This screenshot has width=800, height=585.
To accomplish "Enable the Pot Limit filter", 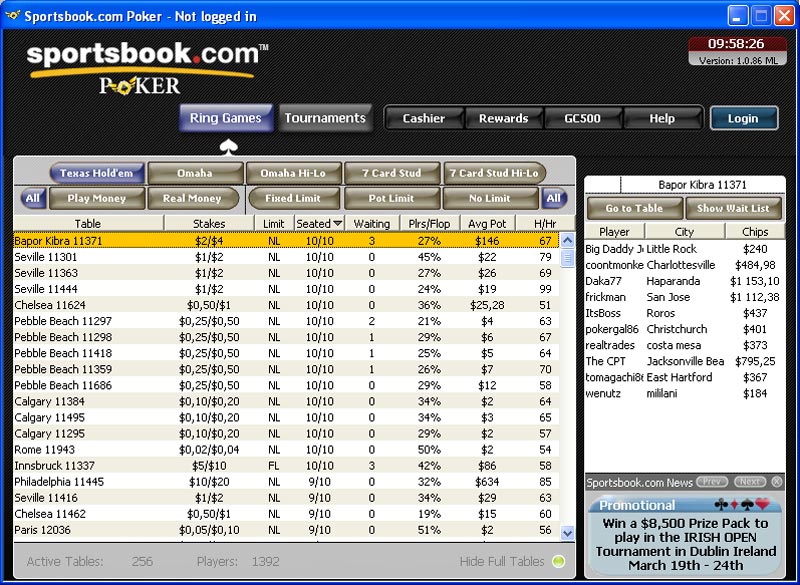I will click(x=391, y=198).
